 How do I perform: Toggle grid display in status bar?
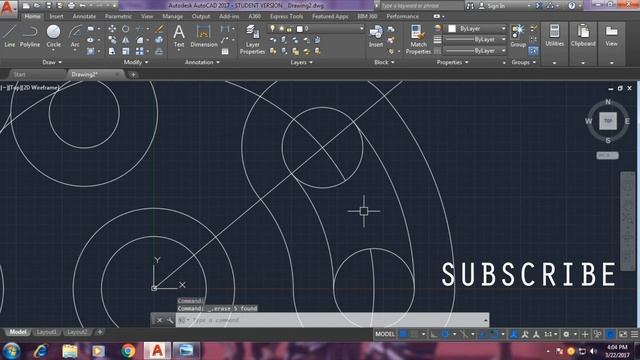[403, 334]
